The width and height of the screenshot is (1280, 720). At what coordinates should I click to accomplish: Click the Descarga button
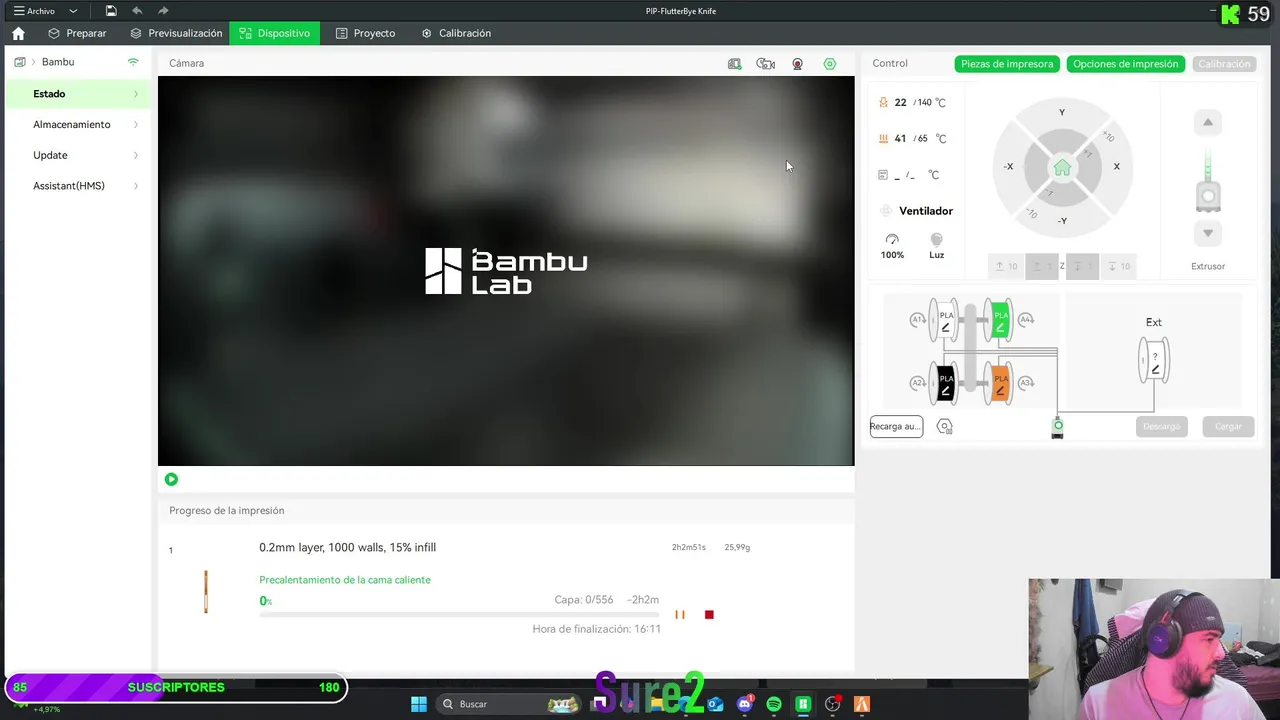[x=1161, y=427]
